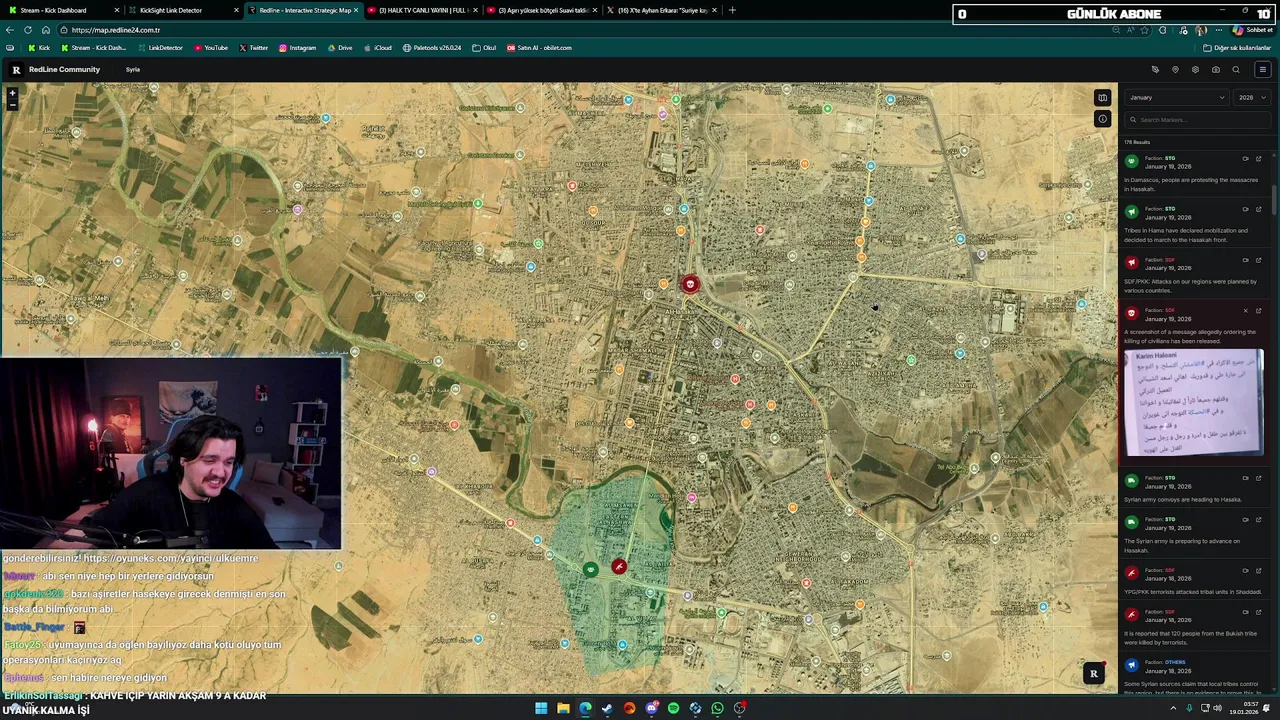Click browser back arrow

(x=10, y=30)
